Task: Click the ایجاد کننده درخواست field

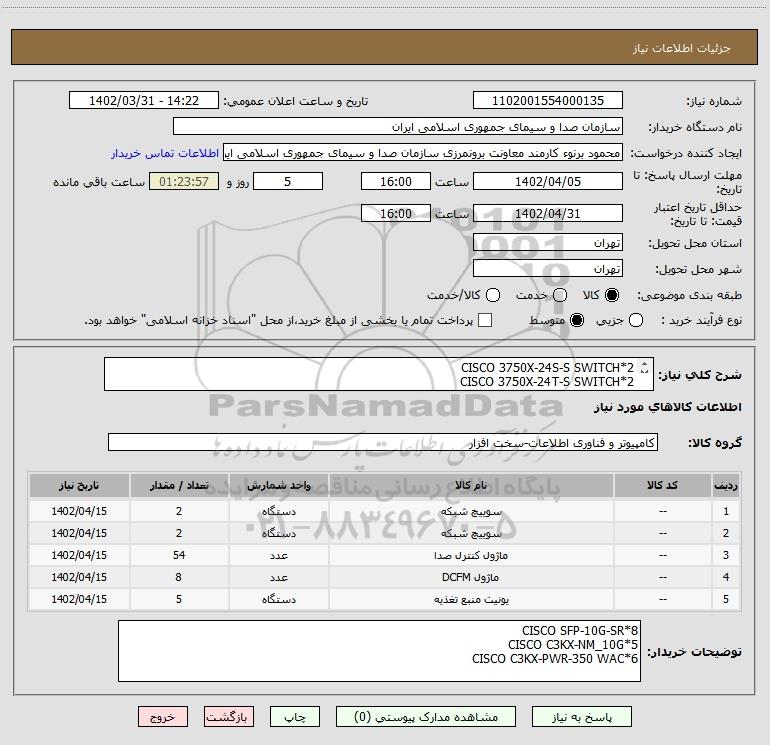Action: pos(423,153)
